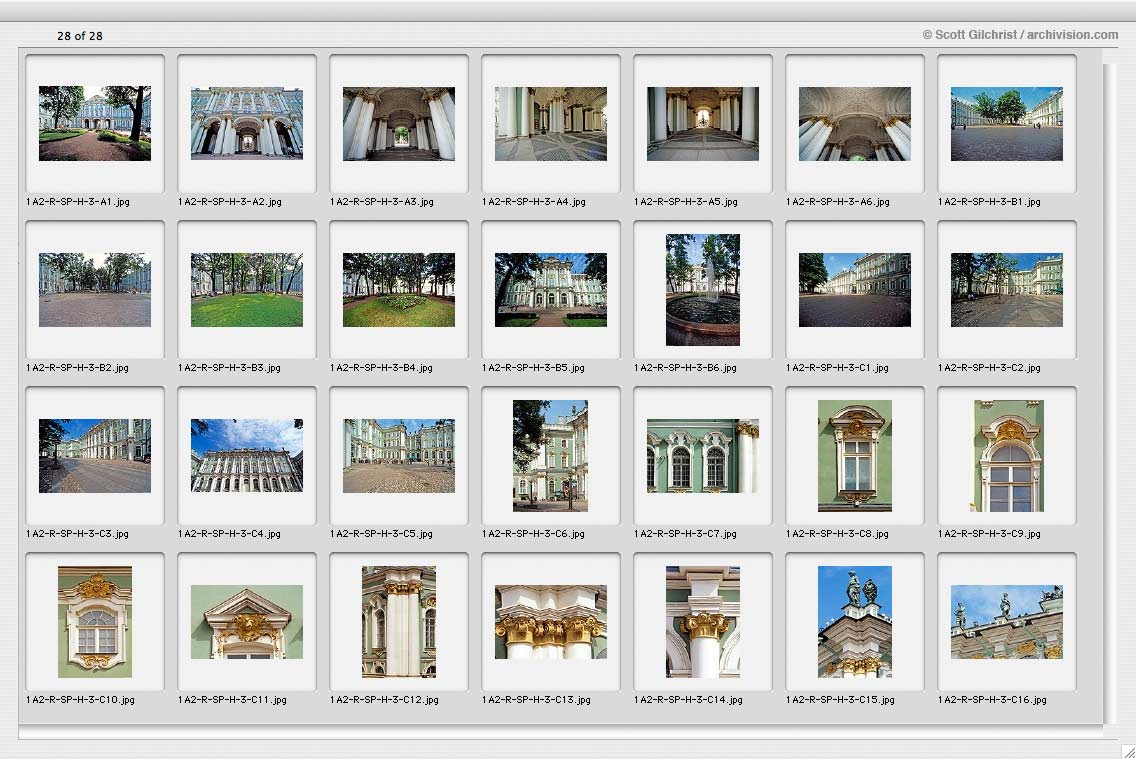Click the filename label 1A2-R-SP-H-3-C16.jpg

pyautogui.click(x=993, y=700)
